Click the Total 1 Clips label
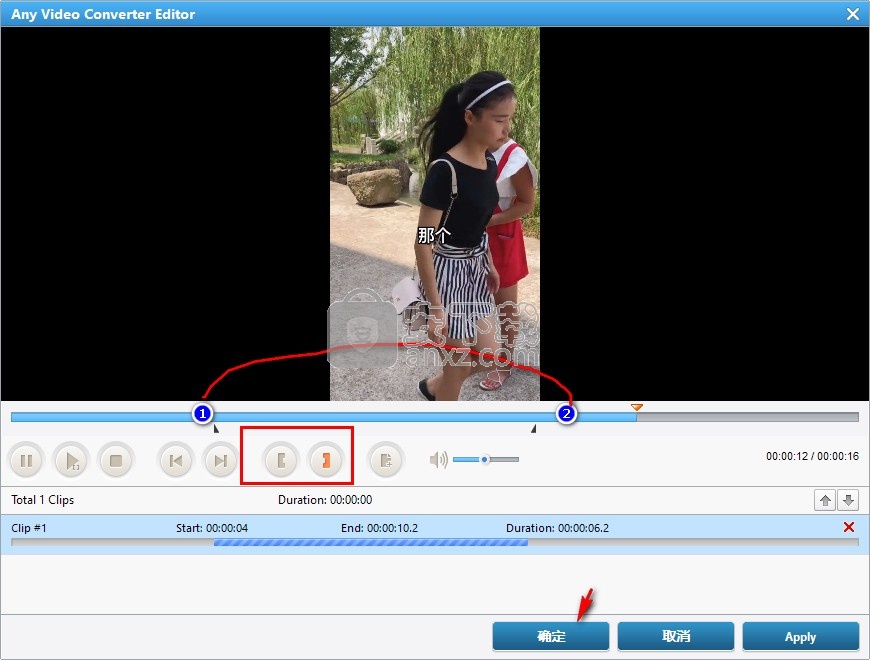The image size is (870, 660). [43, 500]
